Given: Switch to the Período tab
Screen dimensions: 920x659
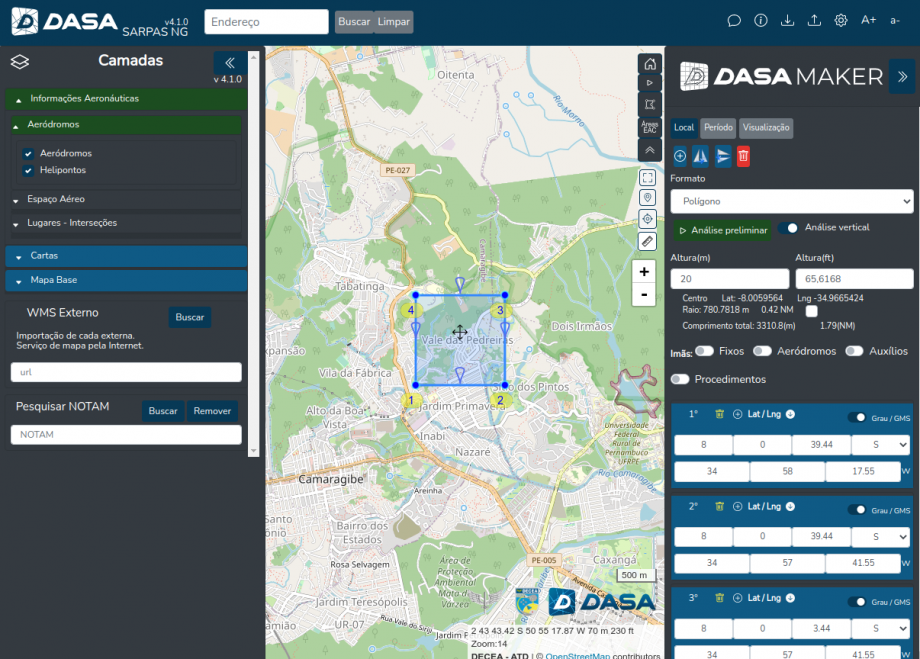Looking at the screenshot, I should [720, 127].
